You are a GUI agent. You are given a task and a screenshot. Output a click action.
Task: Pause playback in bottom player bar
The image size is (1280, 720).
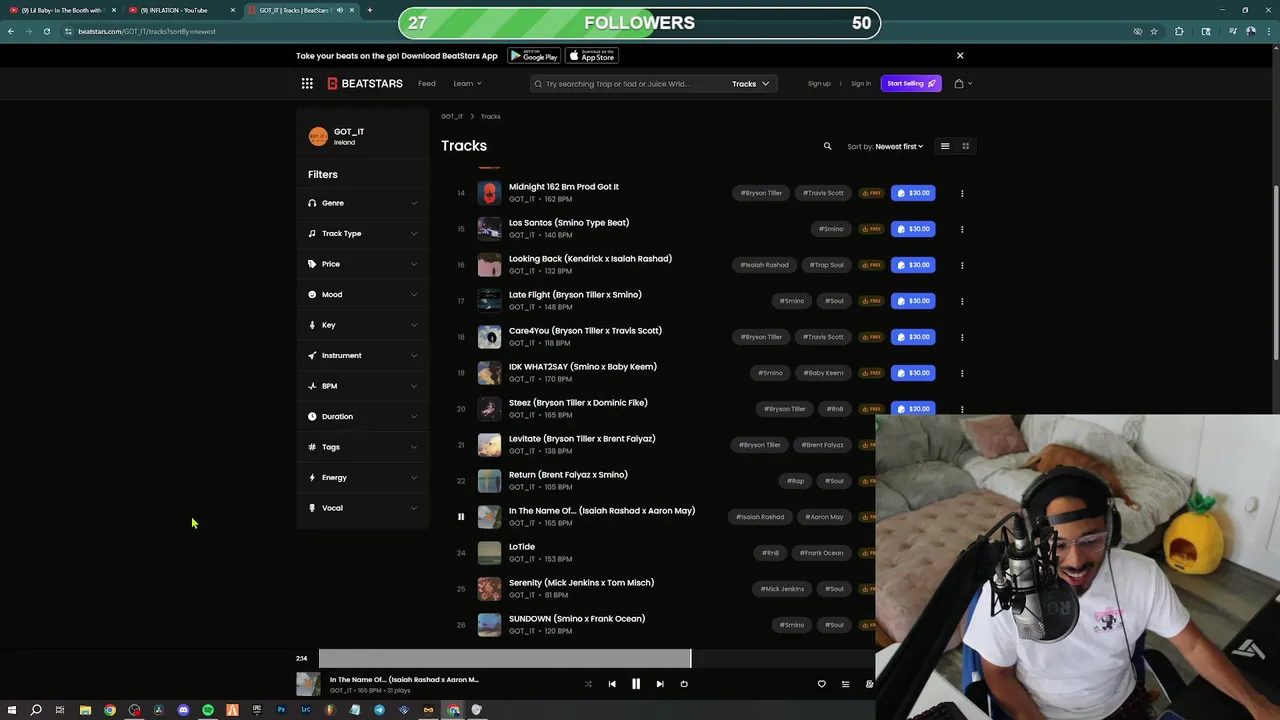[x=635, y=684]
